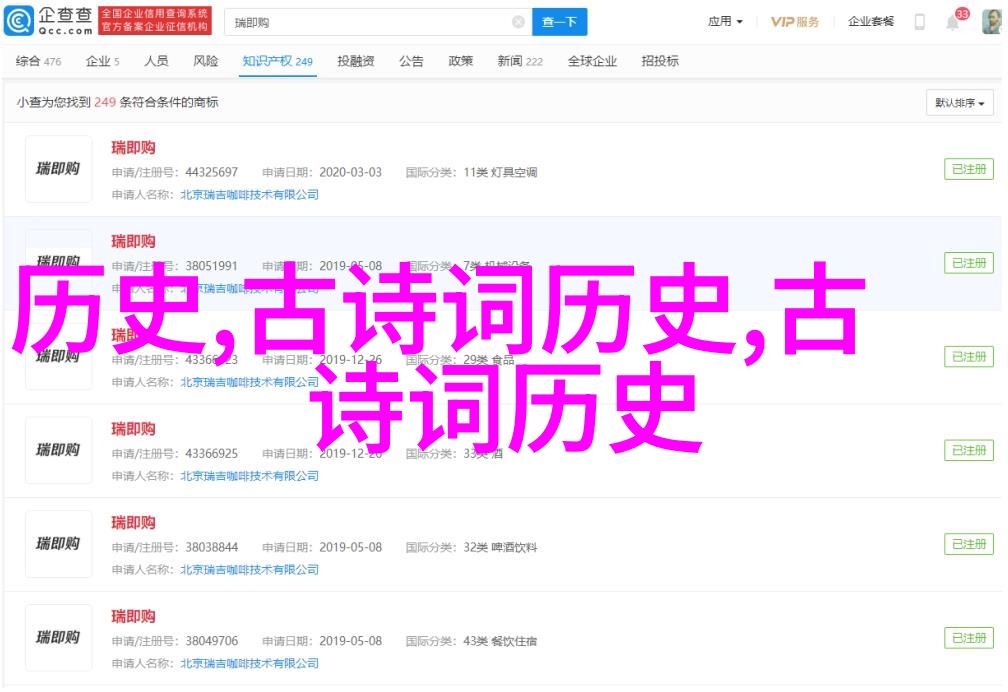The image size is (1008, 692).
Task: Open the VIP服务 link
Action: tap(795, 22)
